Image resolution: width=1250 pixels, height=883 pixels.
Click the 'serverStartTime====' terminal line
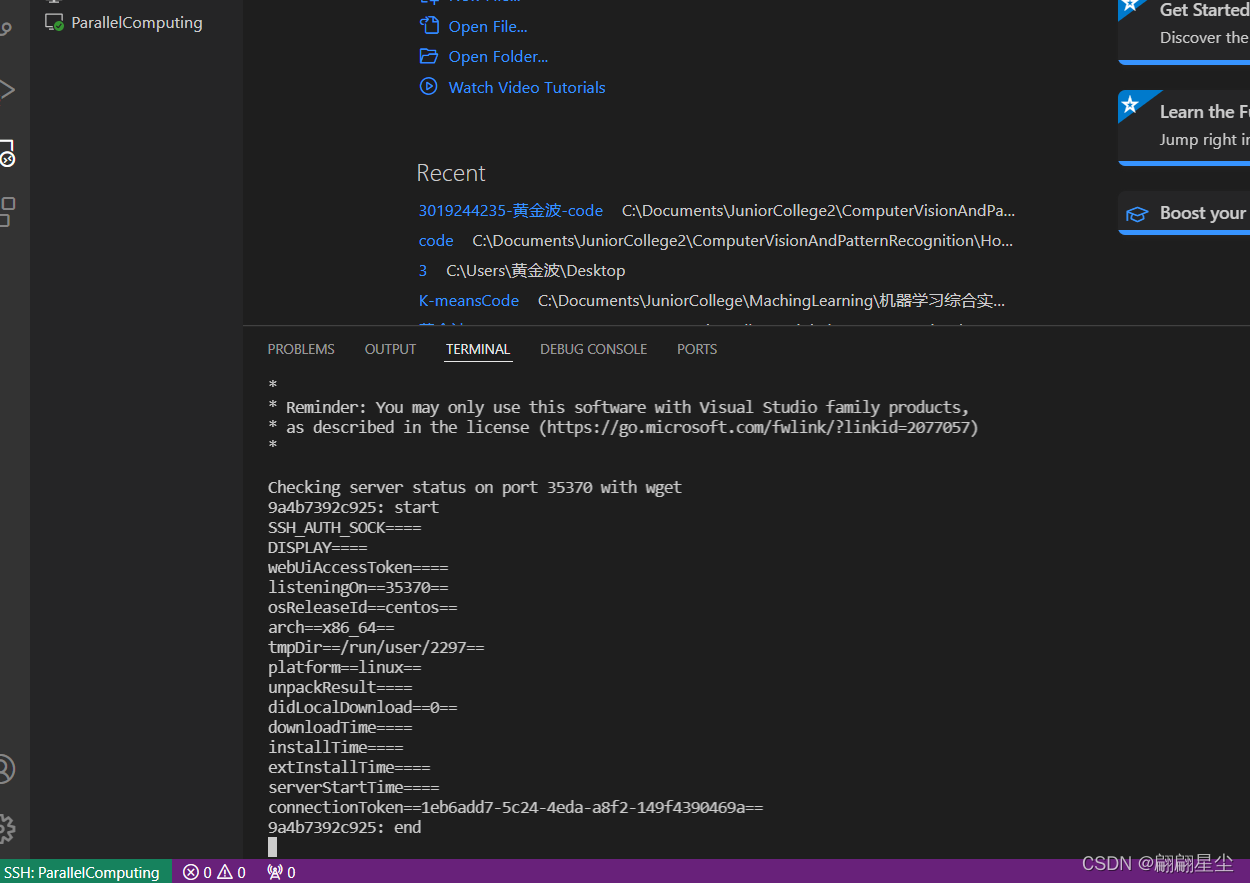click(354, 787)
